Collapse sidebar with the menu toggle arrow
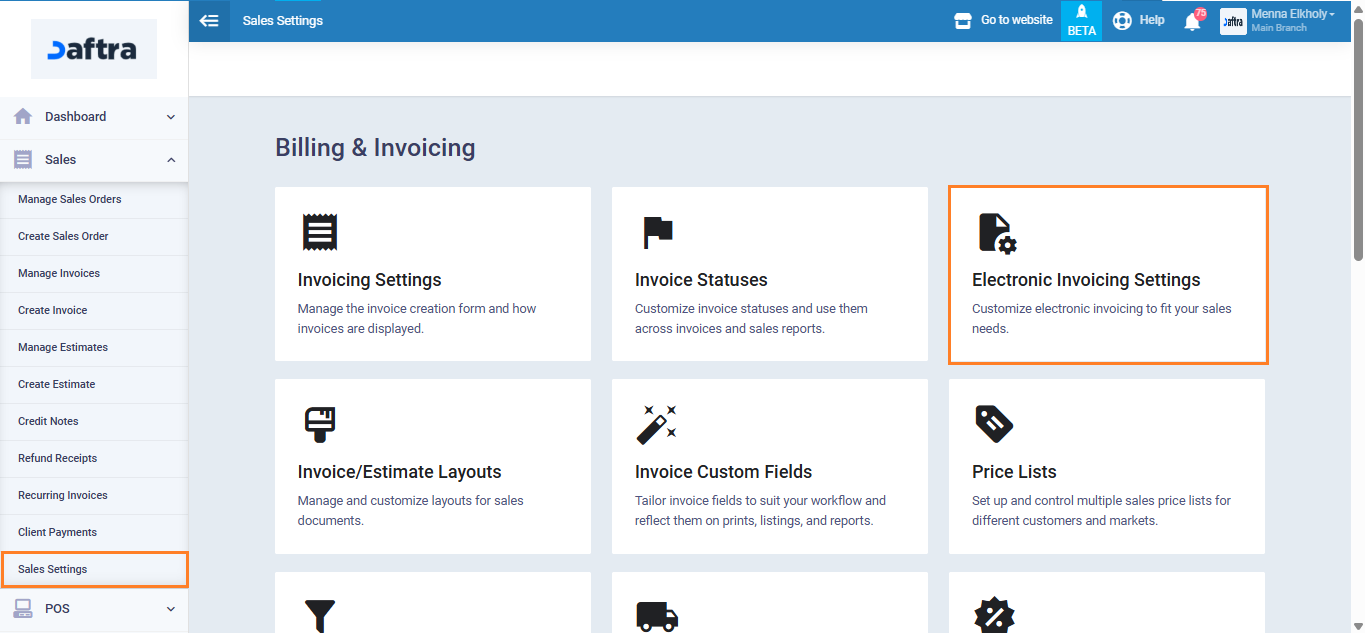Viewport: 1365px width, 633px height. 209,20
